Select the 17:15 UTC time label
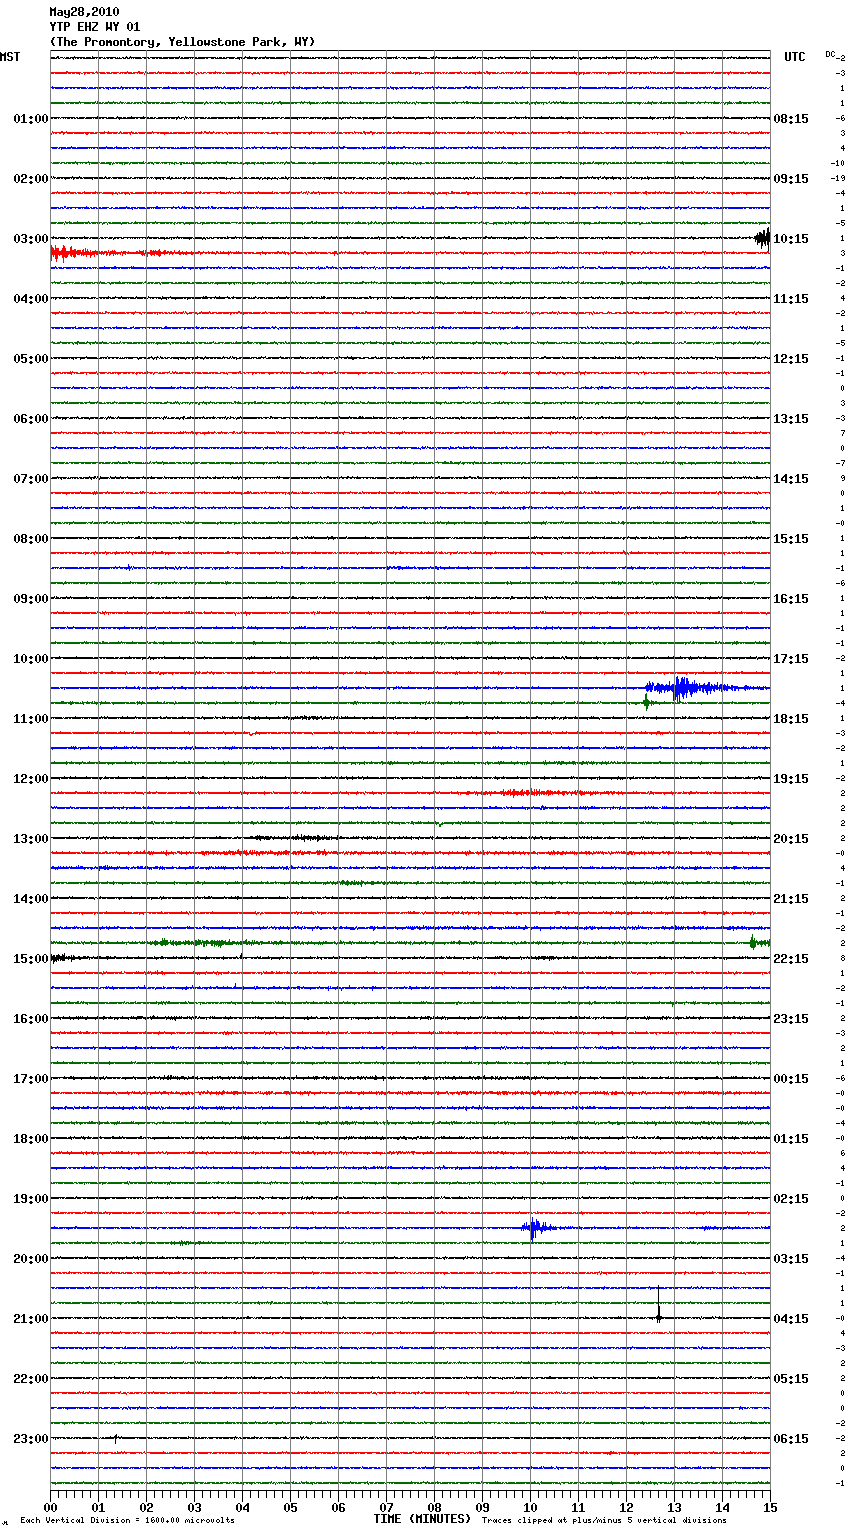This screenshot has width=850, height=1534. click(791, 659)
